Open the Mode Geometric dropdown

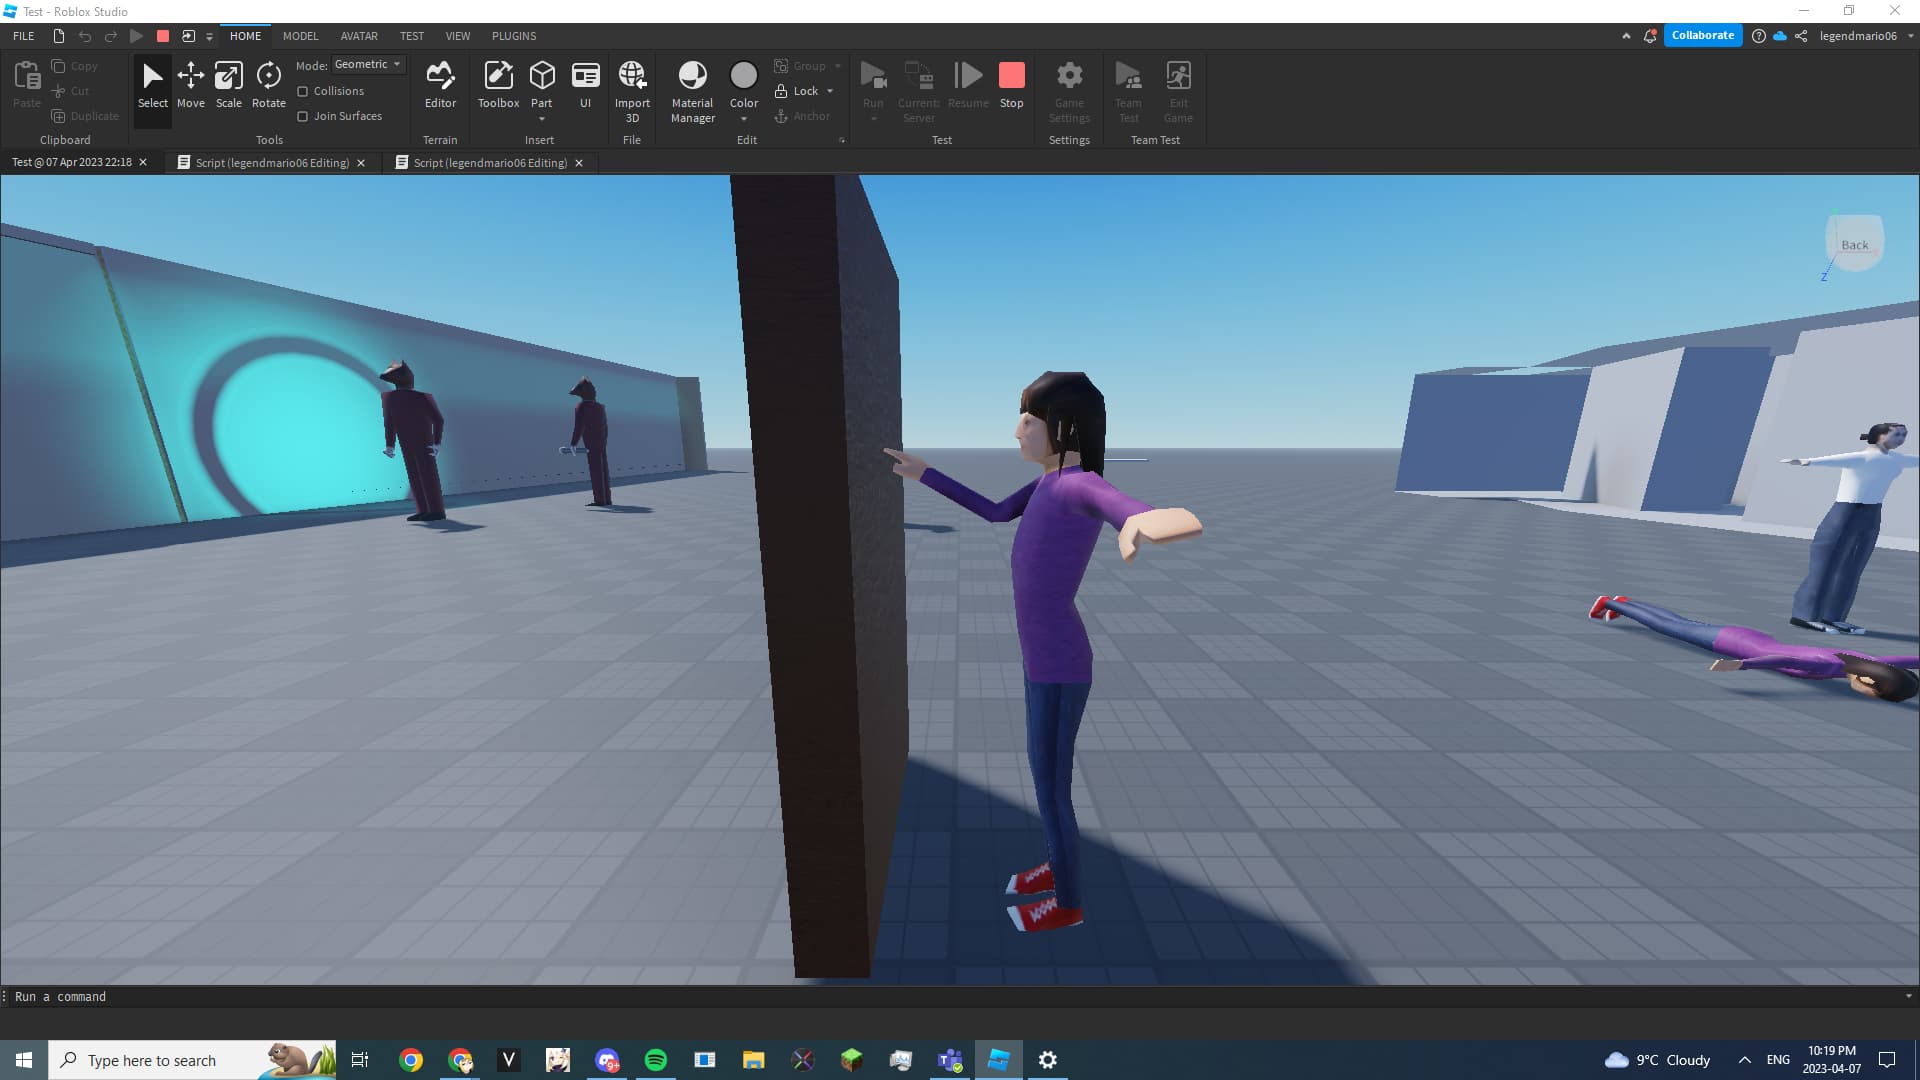tap(368, 64)
